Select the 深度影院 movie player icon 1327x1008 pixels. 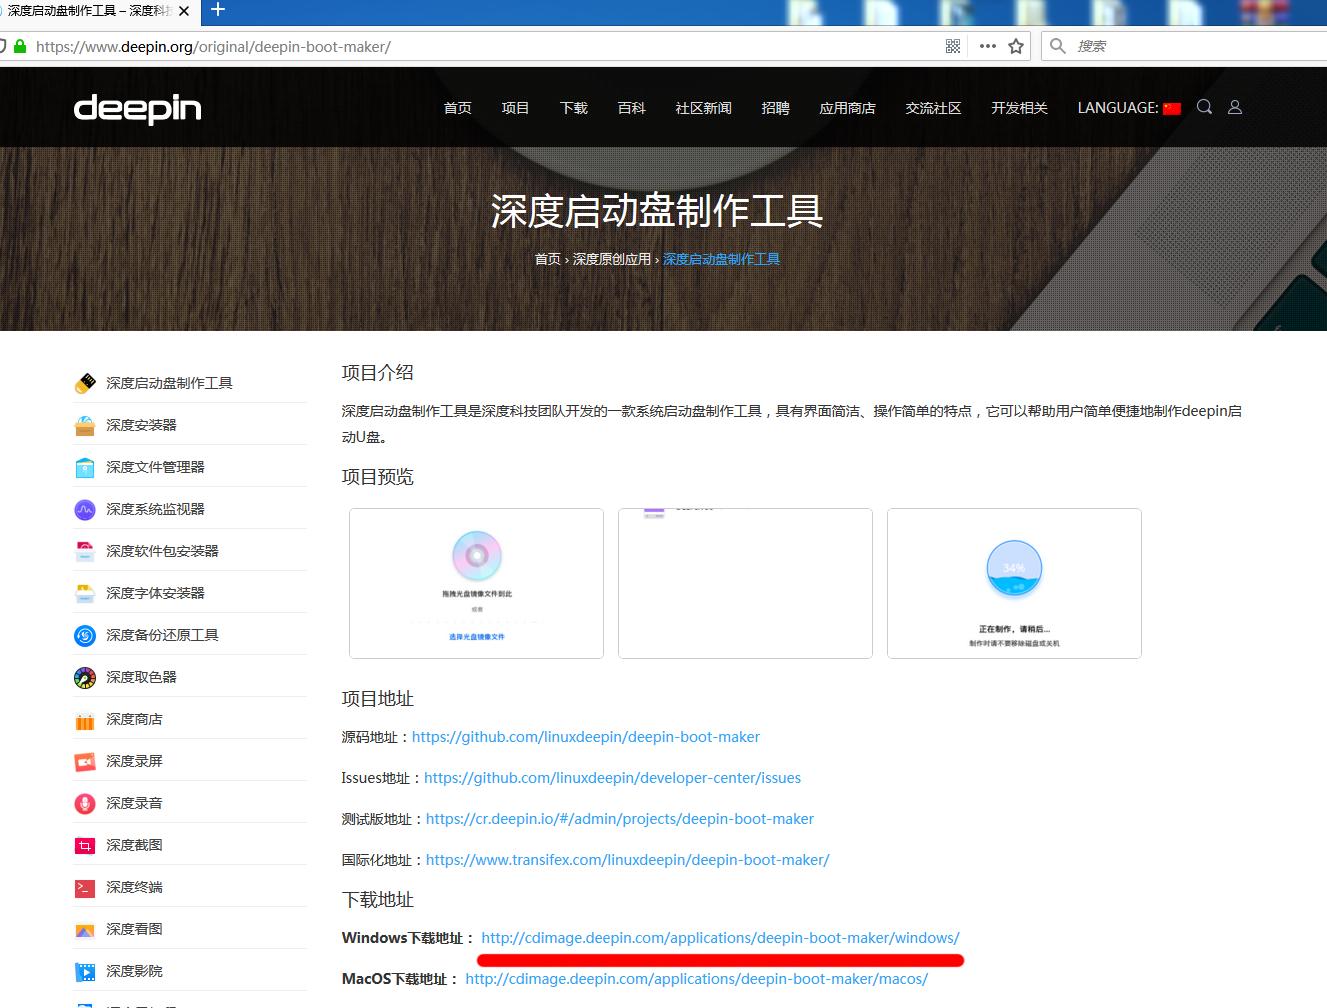point(84,971)
